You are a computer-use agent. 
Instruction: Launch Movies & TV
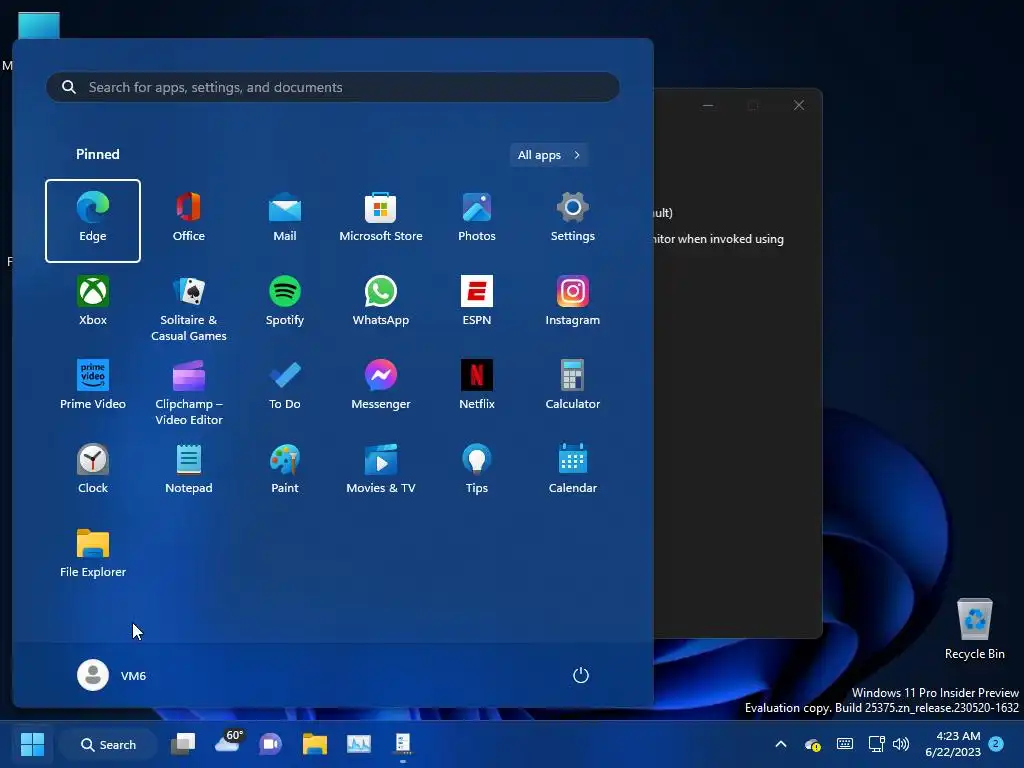click(381, 470)
